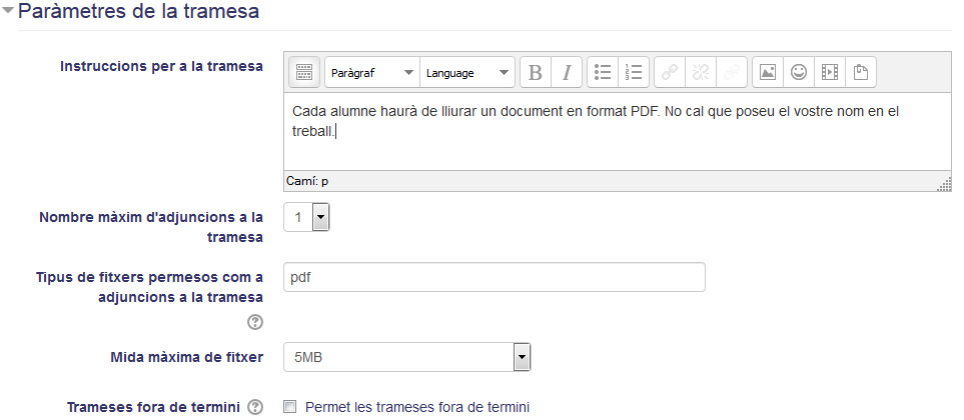Open the Nombre màxim d'adjuncions dropdown
The image size is (964, 420).
coord(306,217)
